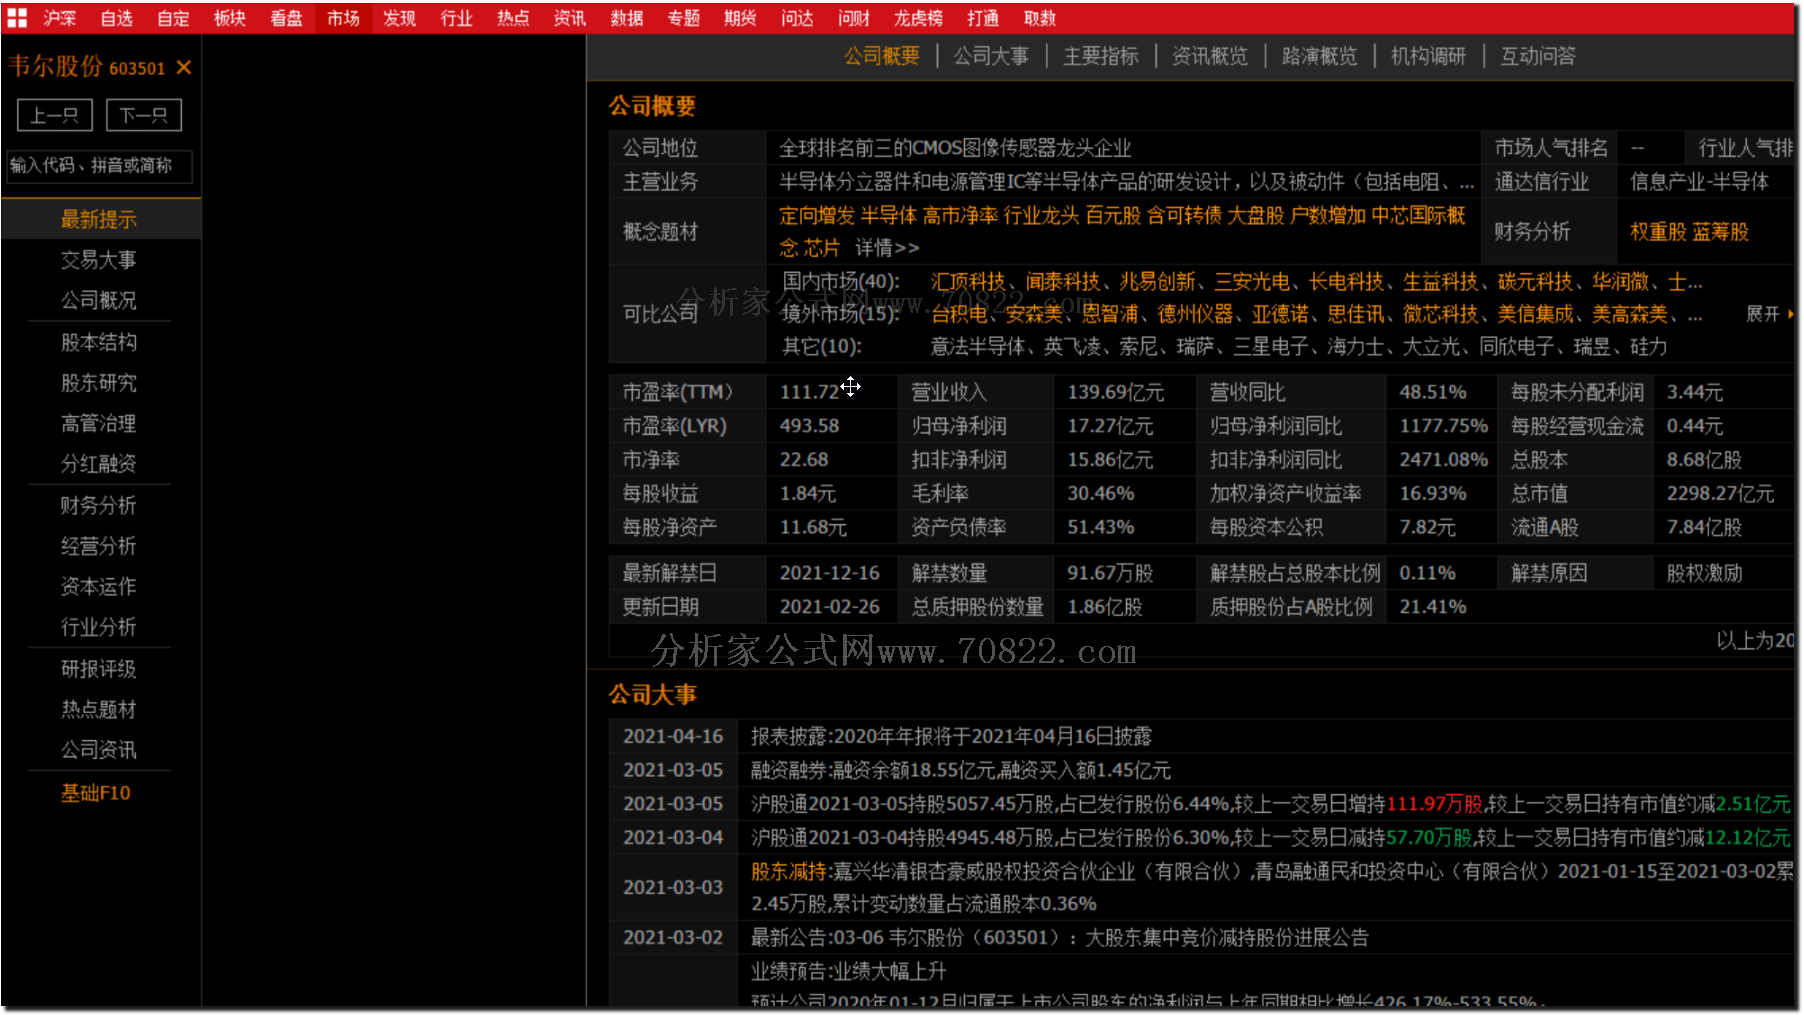1804x1015 pixels.
Task: Expand comparable companies with 展开 arrow
Action: [x=1769, y=314]
